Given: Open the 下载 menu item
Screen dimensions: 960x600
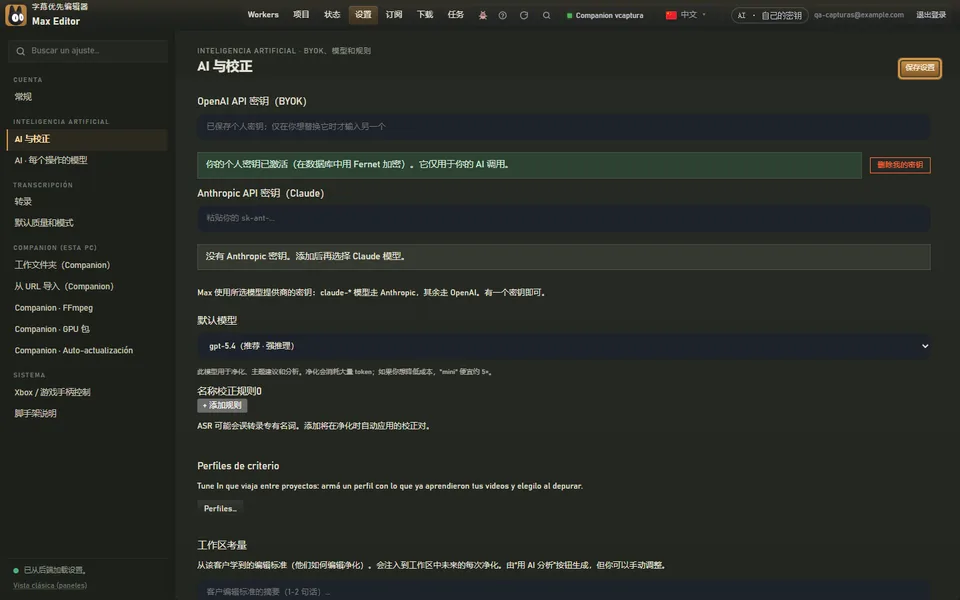Looking at the screenshot, I should coord(425,15).
